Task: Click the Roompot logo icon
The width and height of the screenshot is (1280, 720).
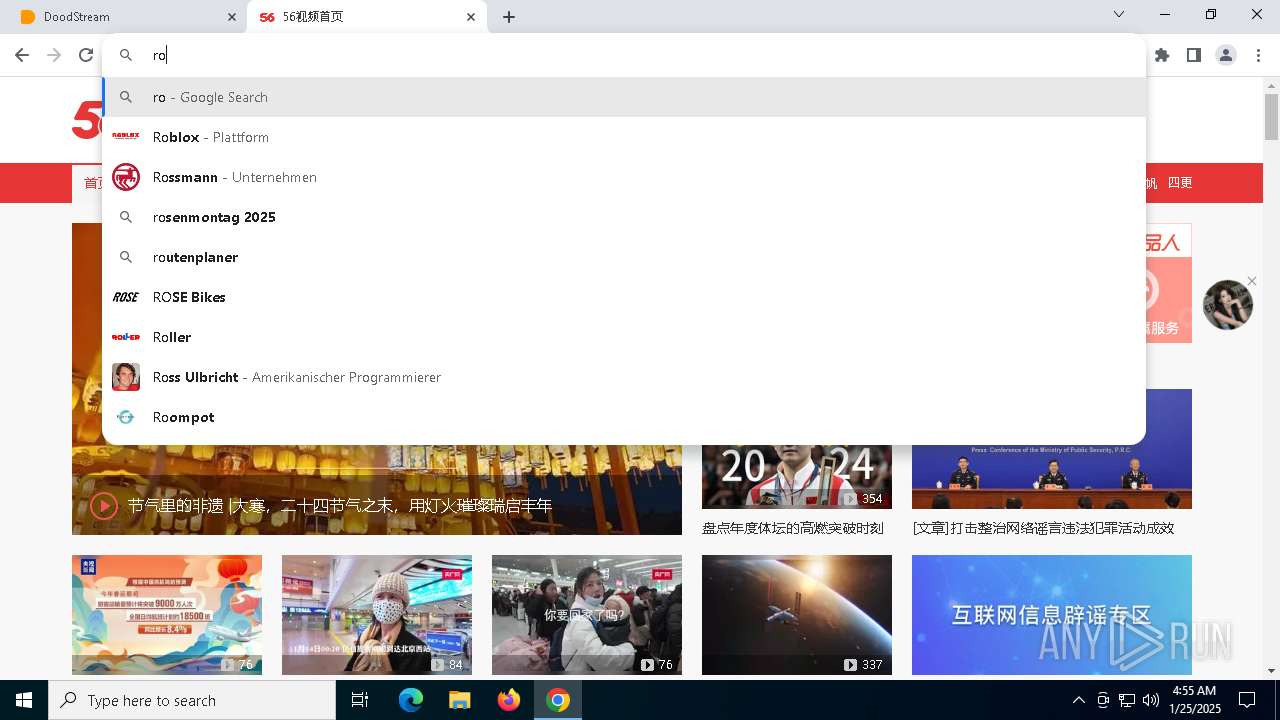Action: [126, 417]
